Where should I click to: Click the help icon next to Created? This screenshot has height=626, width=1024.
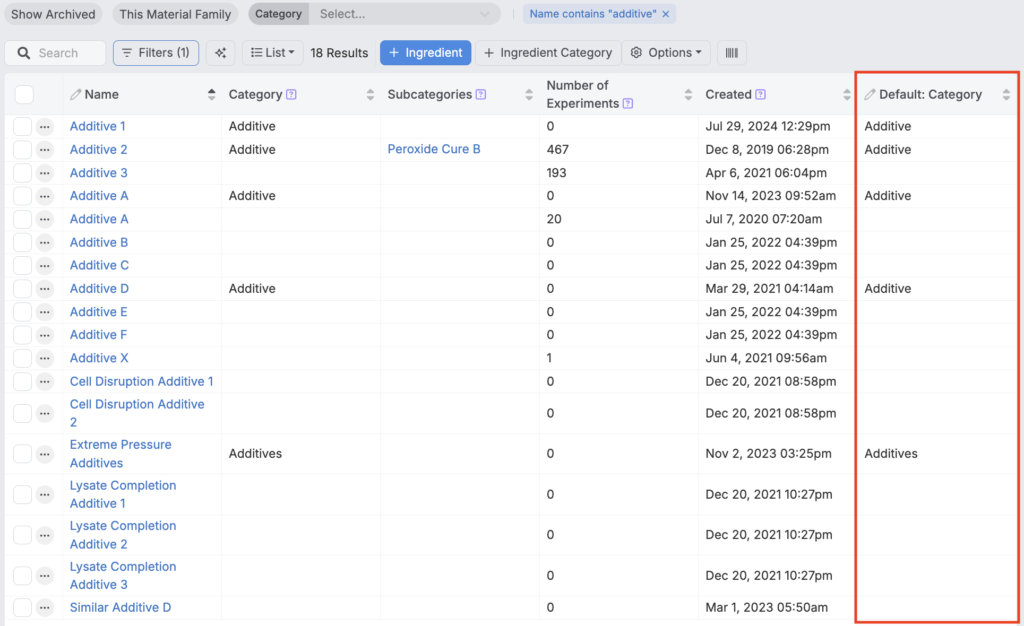coord(761,95)
